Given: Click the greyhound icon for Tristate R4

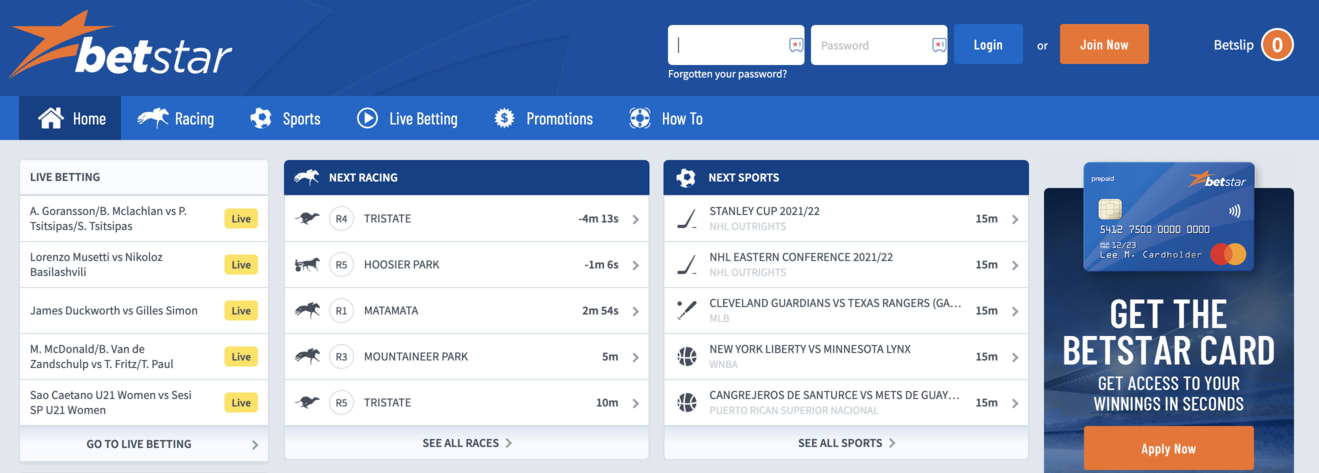Looking at the screenshot, I should point(307,219).
